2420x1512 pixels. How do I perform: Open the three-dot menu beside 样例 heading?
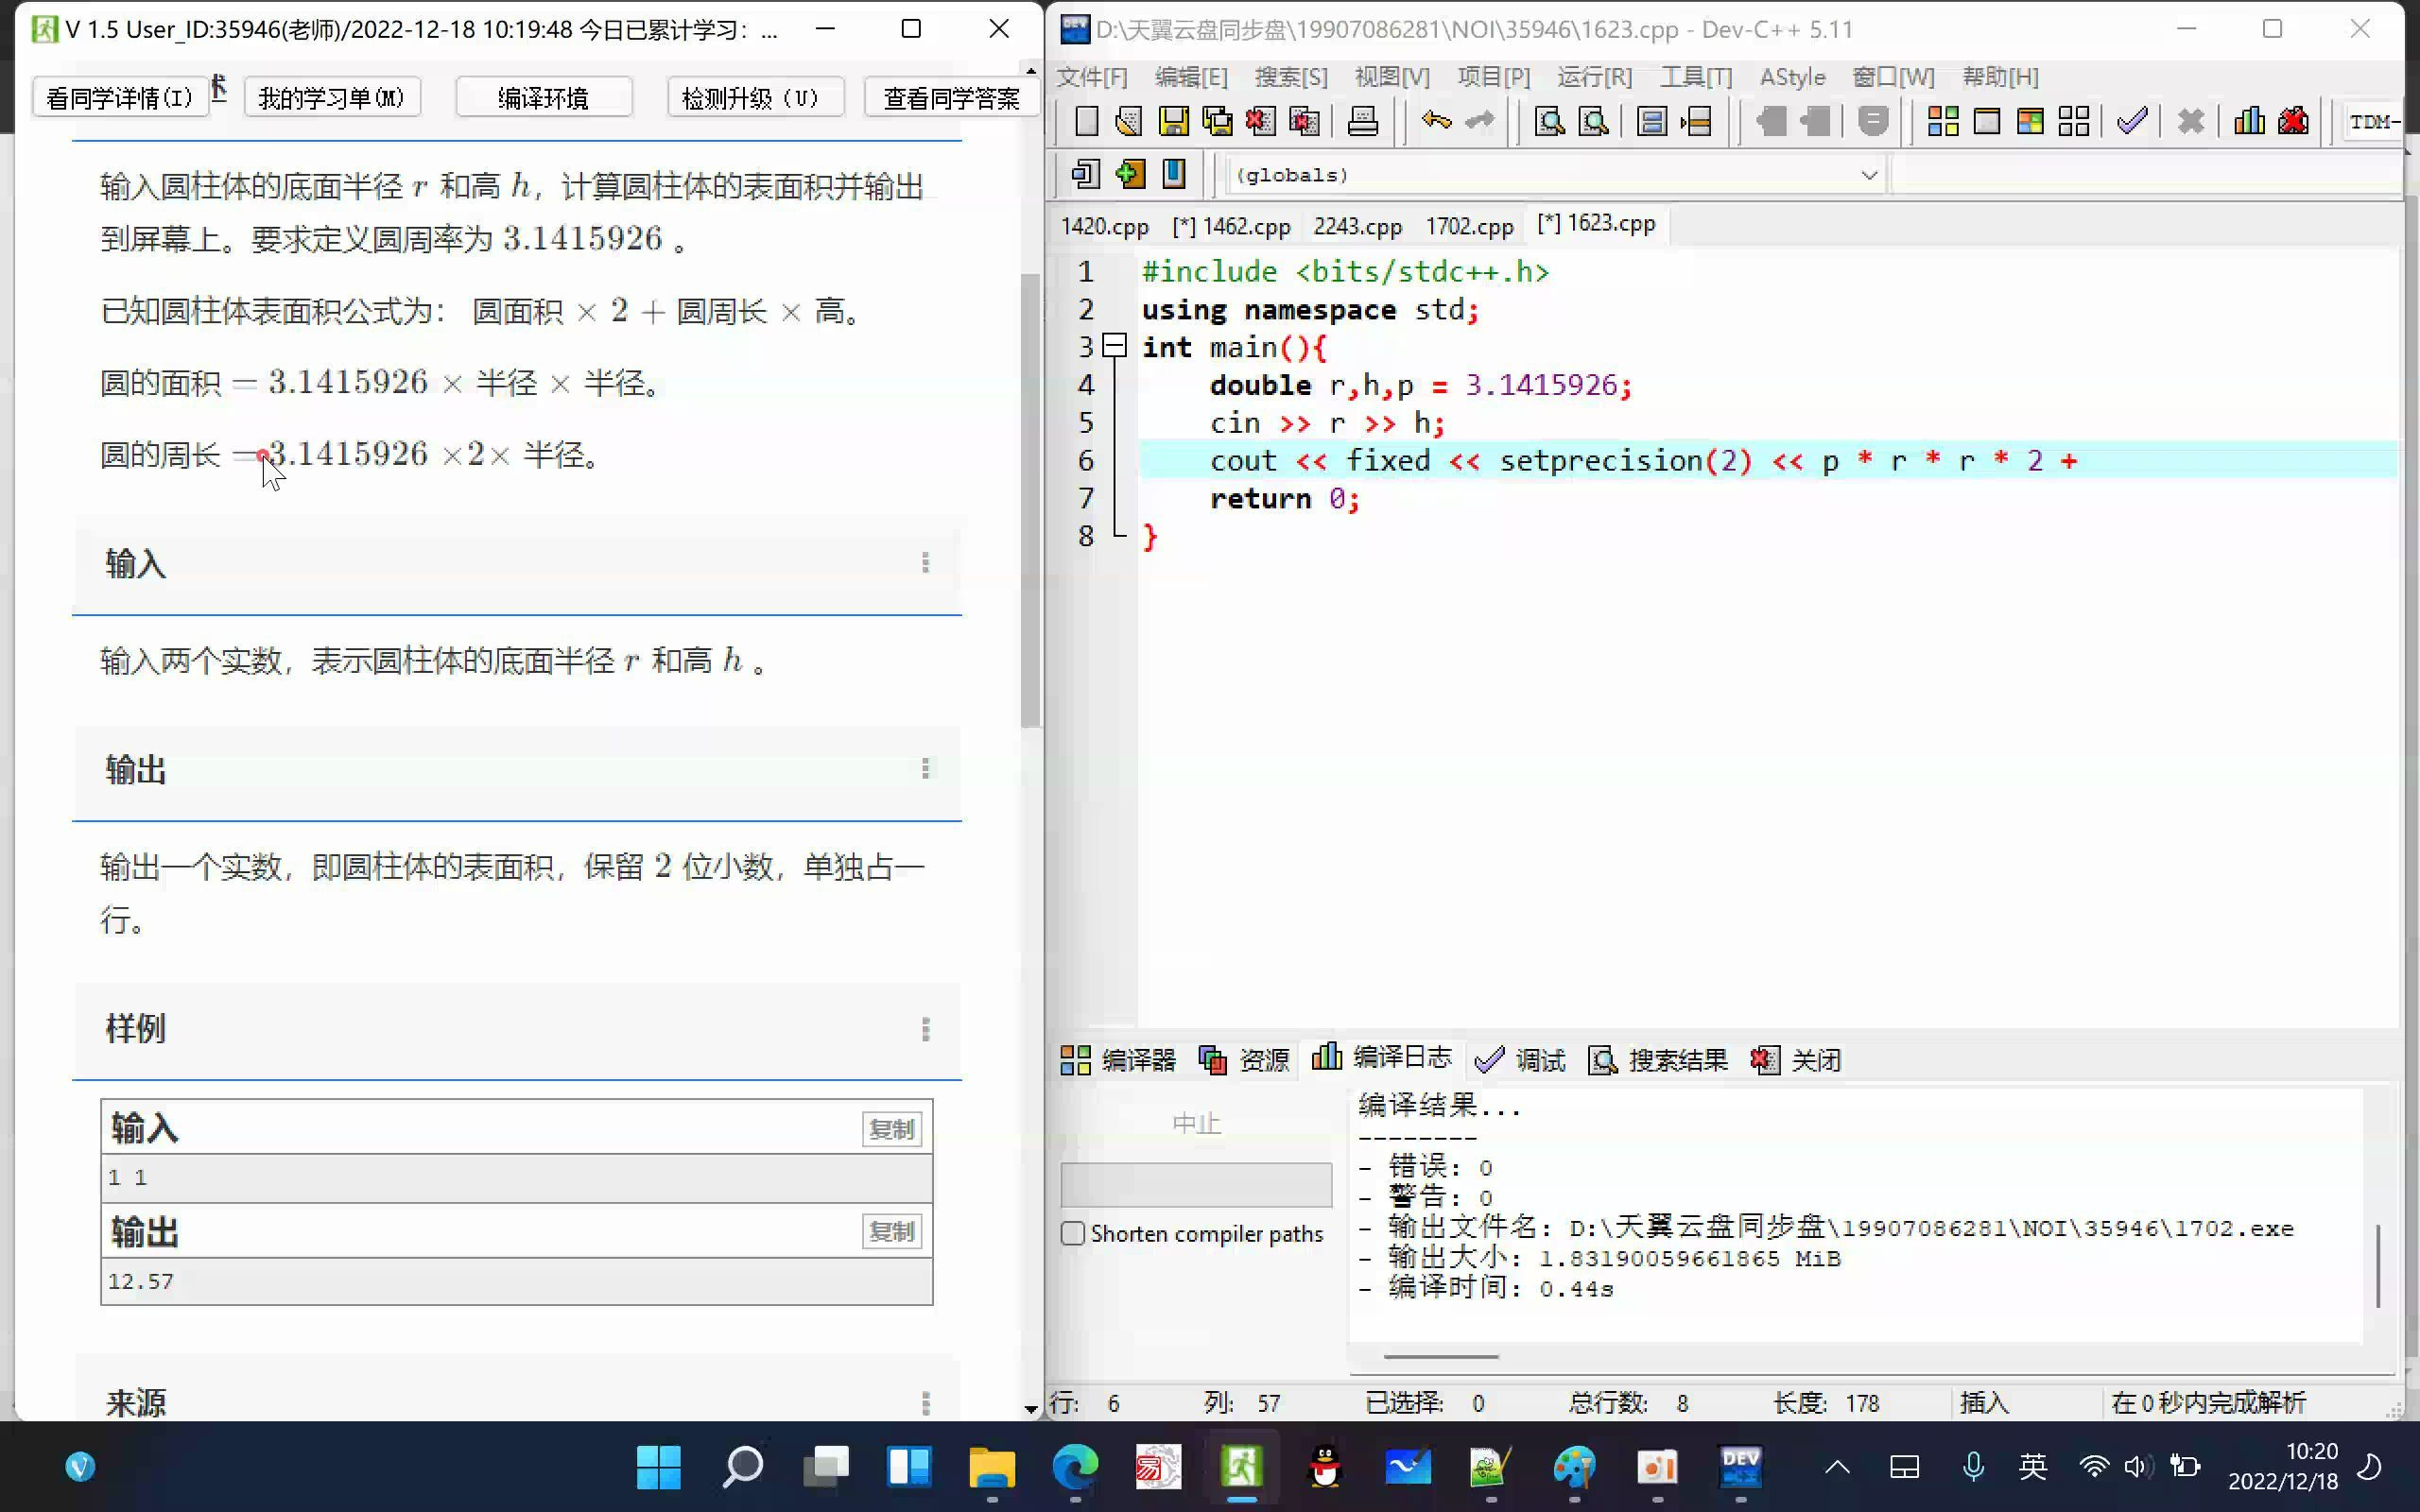pyautogui.click(x=925, y=1029)
